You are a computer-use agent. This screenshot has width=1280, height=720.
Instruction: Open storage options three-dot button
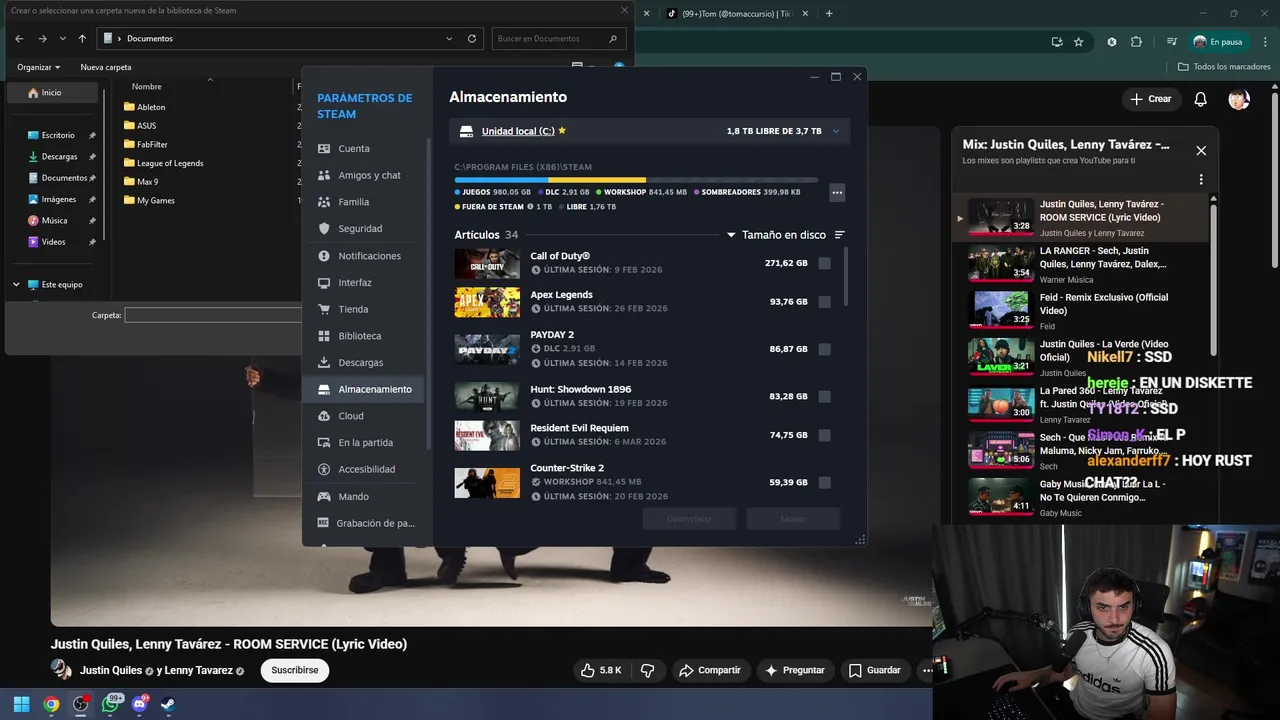click(837, 192)
